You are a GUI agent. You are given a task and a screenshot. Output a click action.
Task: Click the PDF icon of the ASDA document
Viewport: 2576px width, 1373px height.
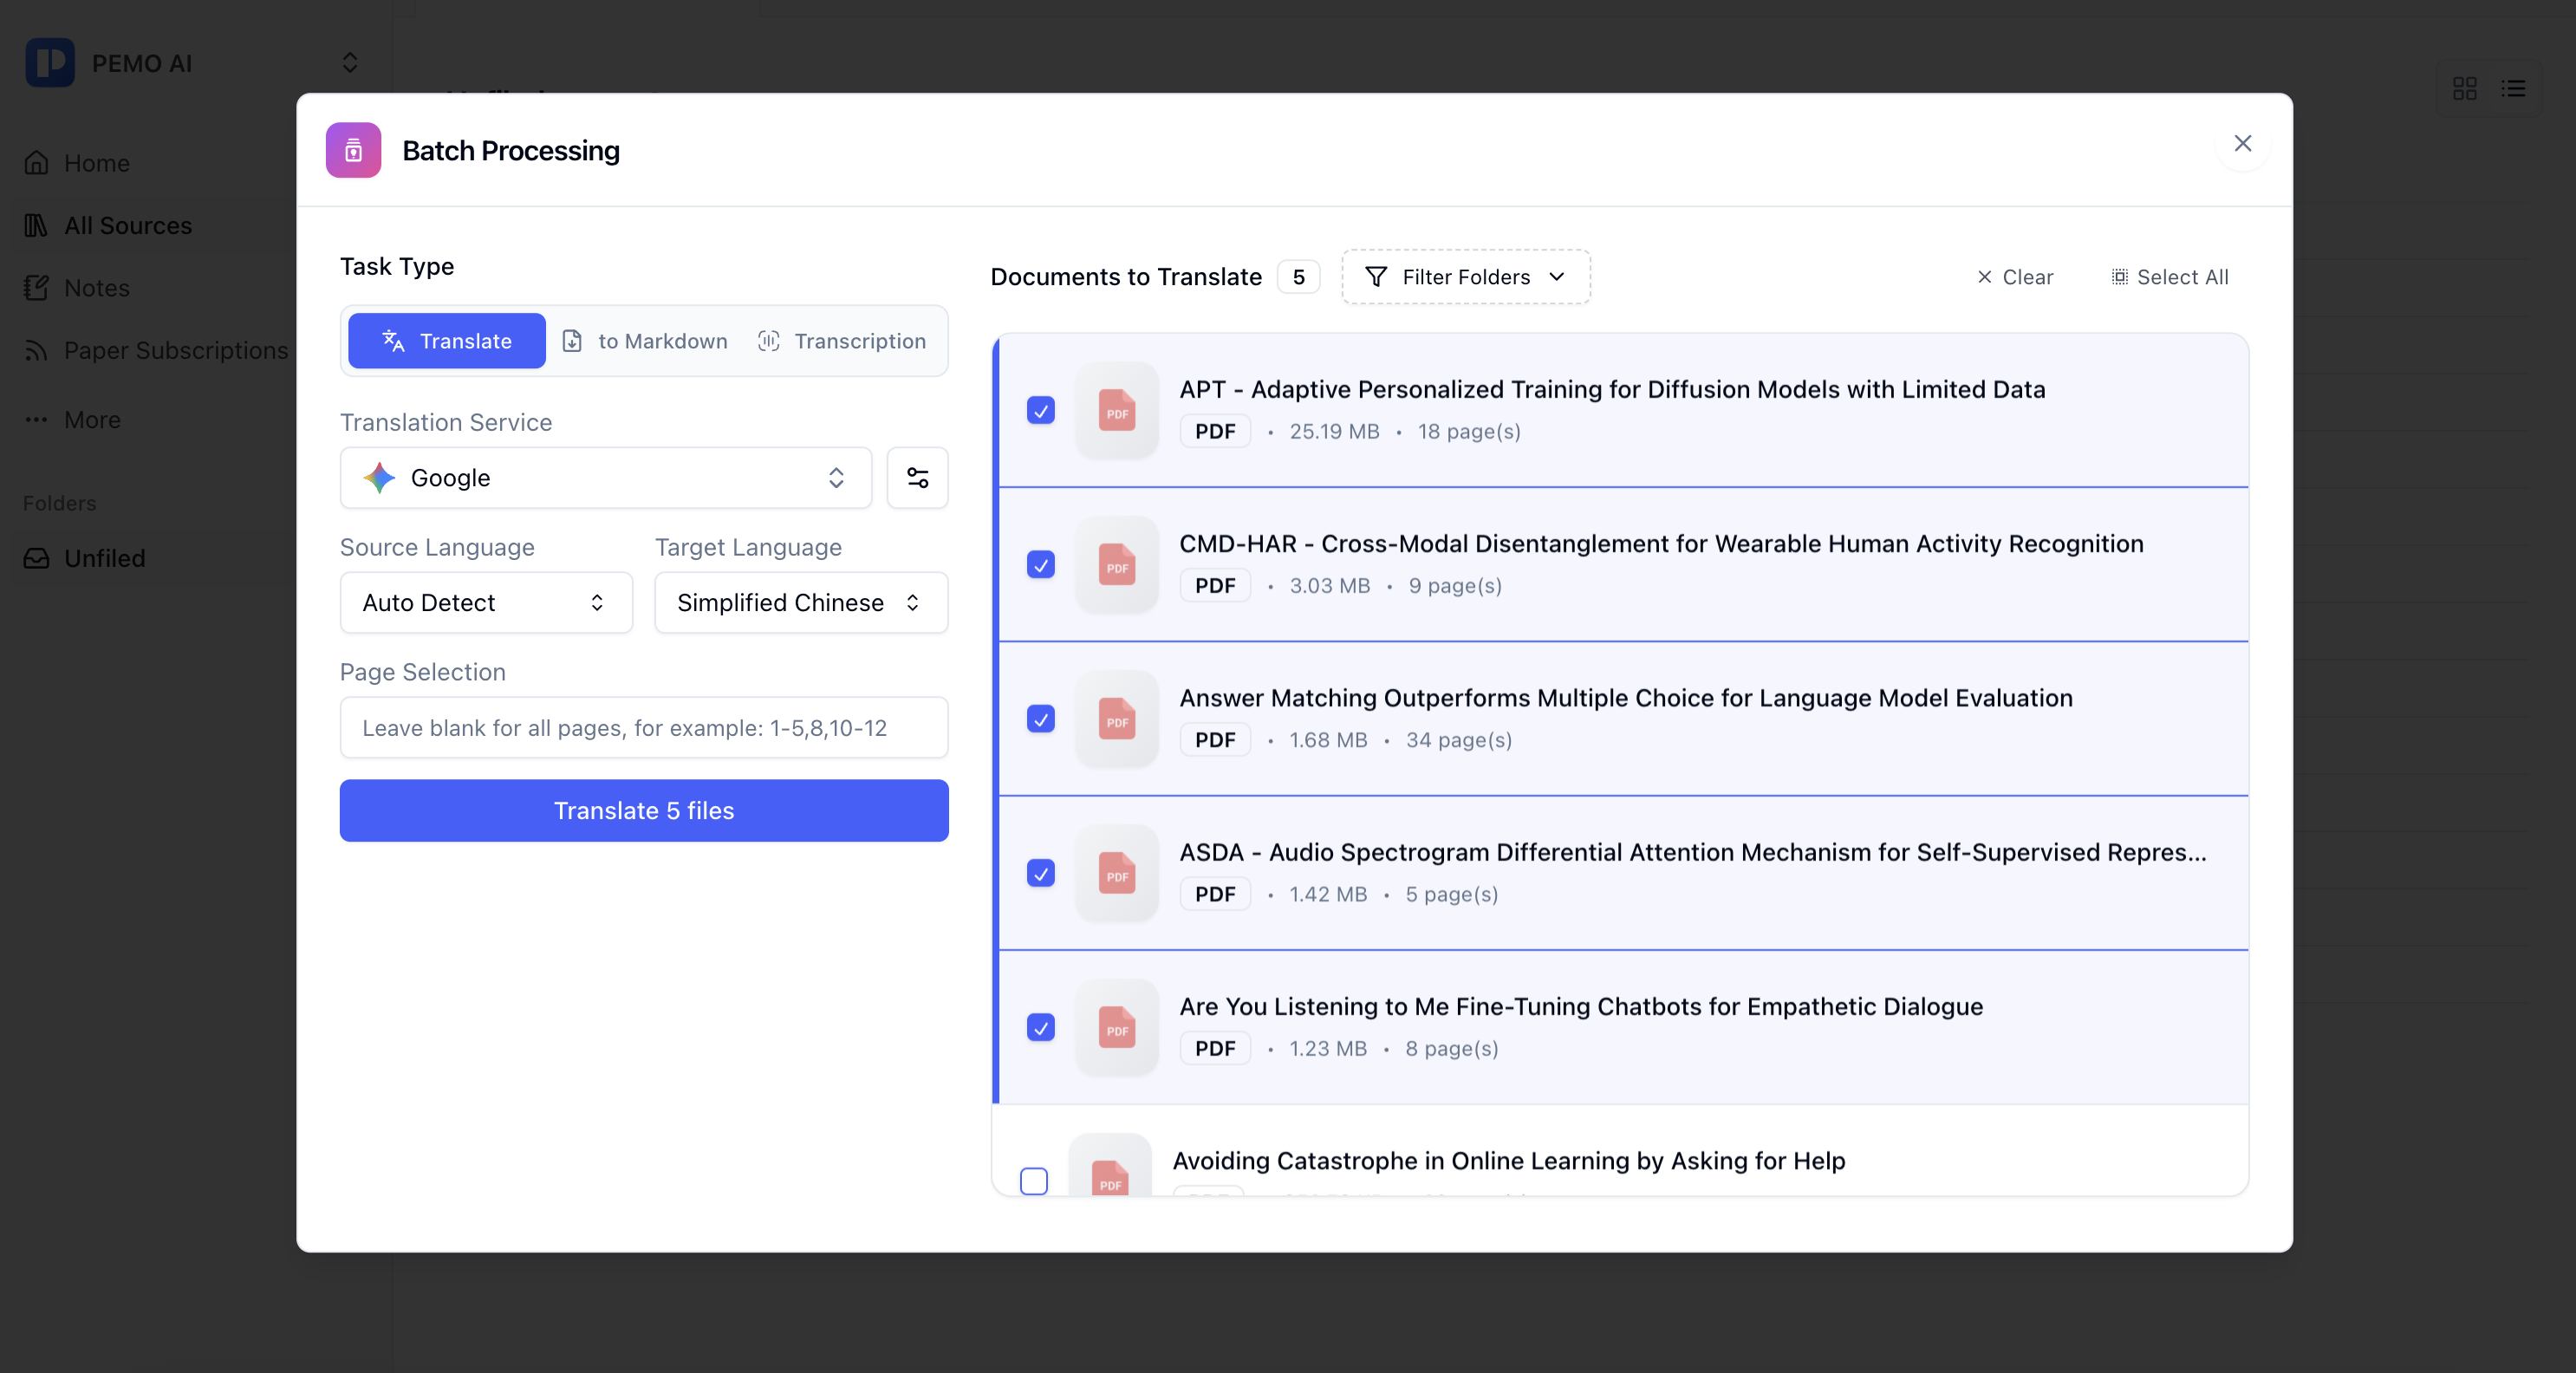tap(1117, 873)
